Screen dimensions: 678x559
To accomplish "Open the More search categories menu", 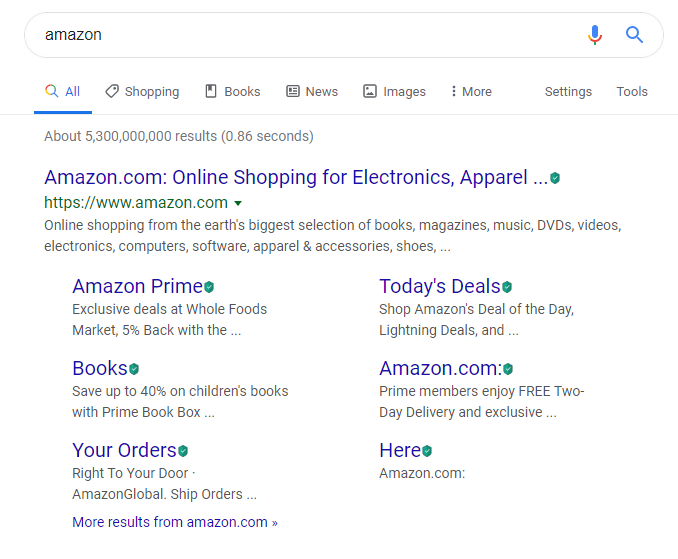I will 471,91.
